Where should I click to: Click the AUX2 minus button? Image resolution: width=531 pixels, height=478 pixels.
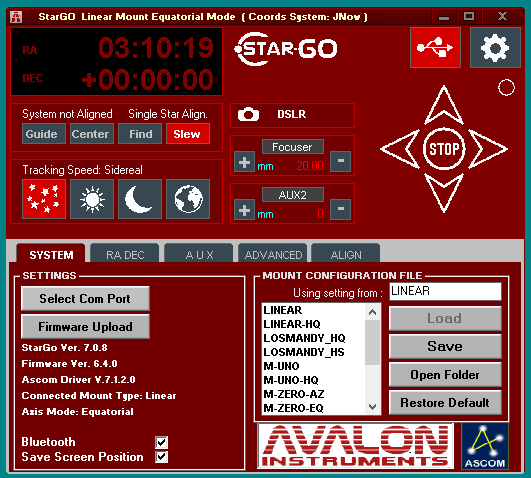pos(341,209)
